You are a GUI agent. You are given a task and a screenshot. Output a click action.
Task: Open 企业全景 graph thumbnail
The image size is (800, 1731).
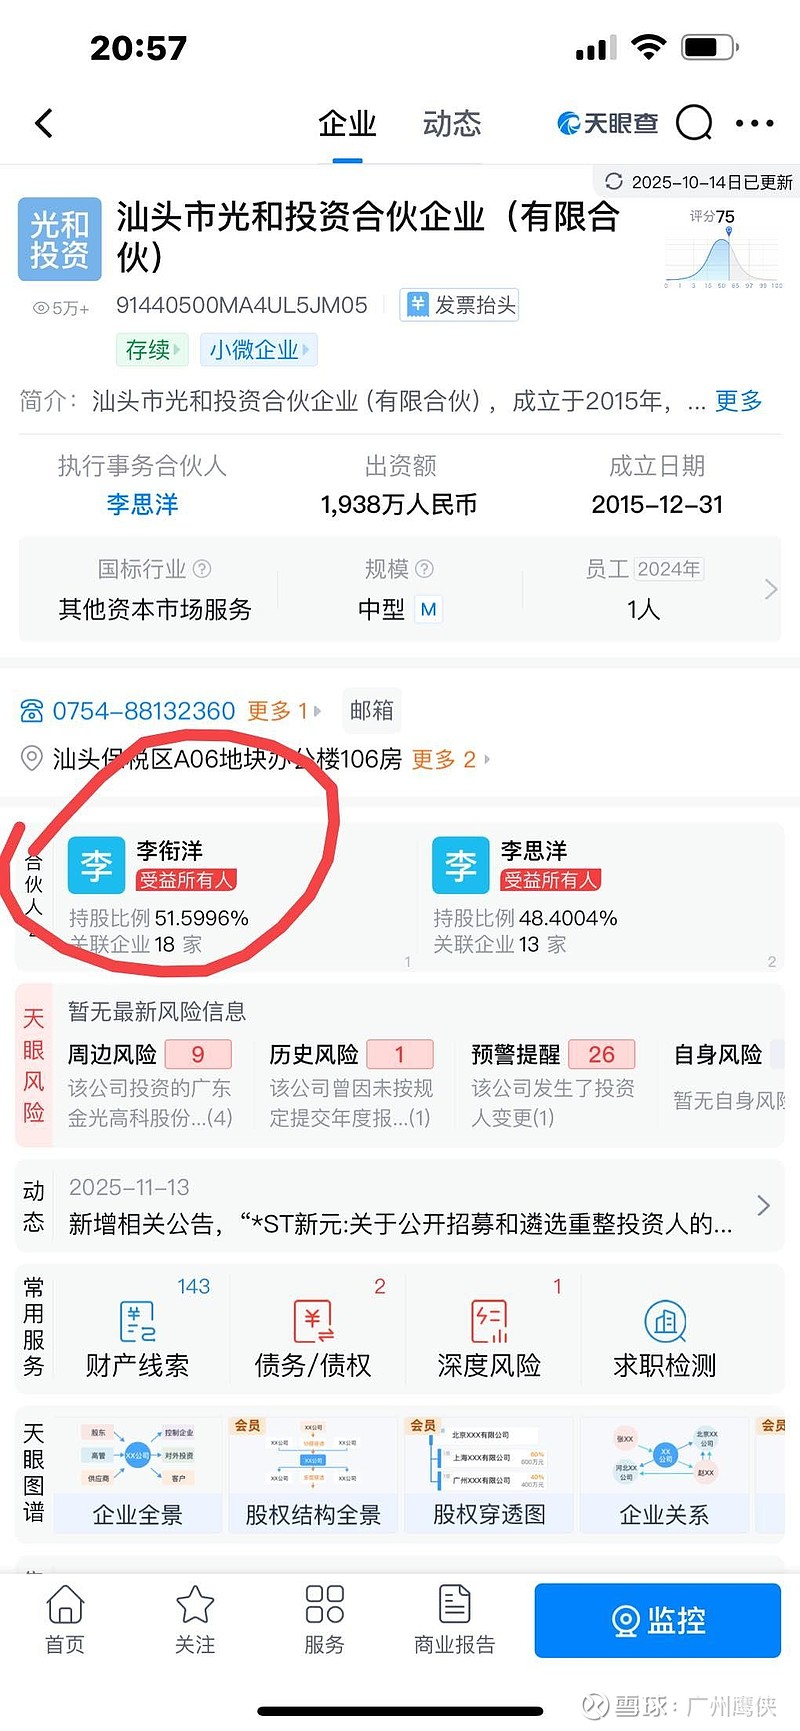click(x=138, y=1474)
